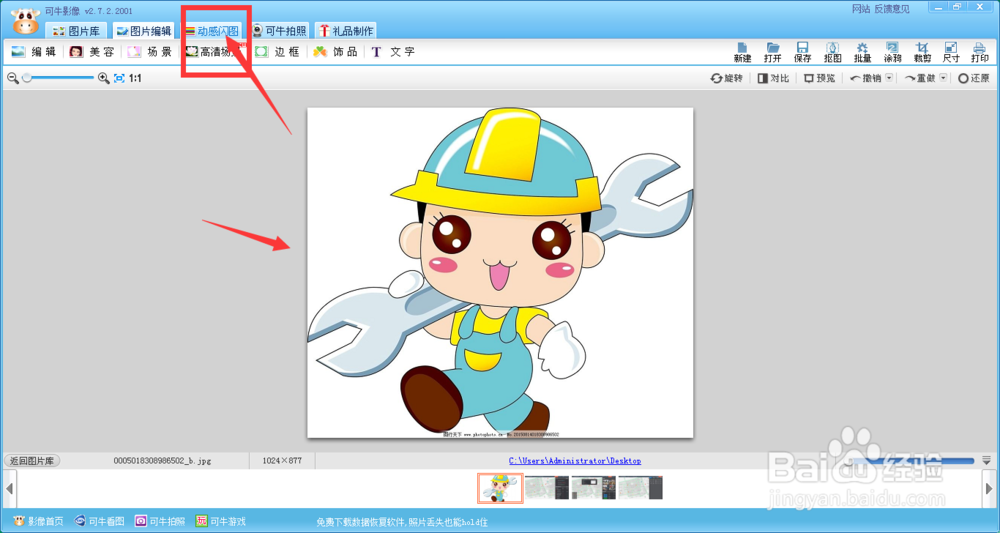Expand the 撤销 undo dropdown arrow
This screenshot has height=533, width=1000.
point(890,78)
